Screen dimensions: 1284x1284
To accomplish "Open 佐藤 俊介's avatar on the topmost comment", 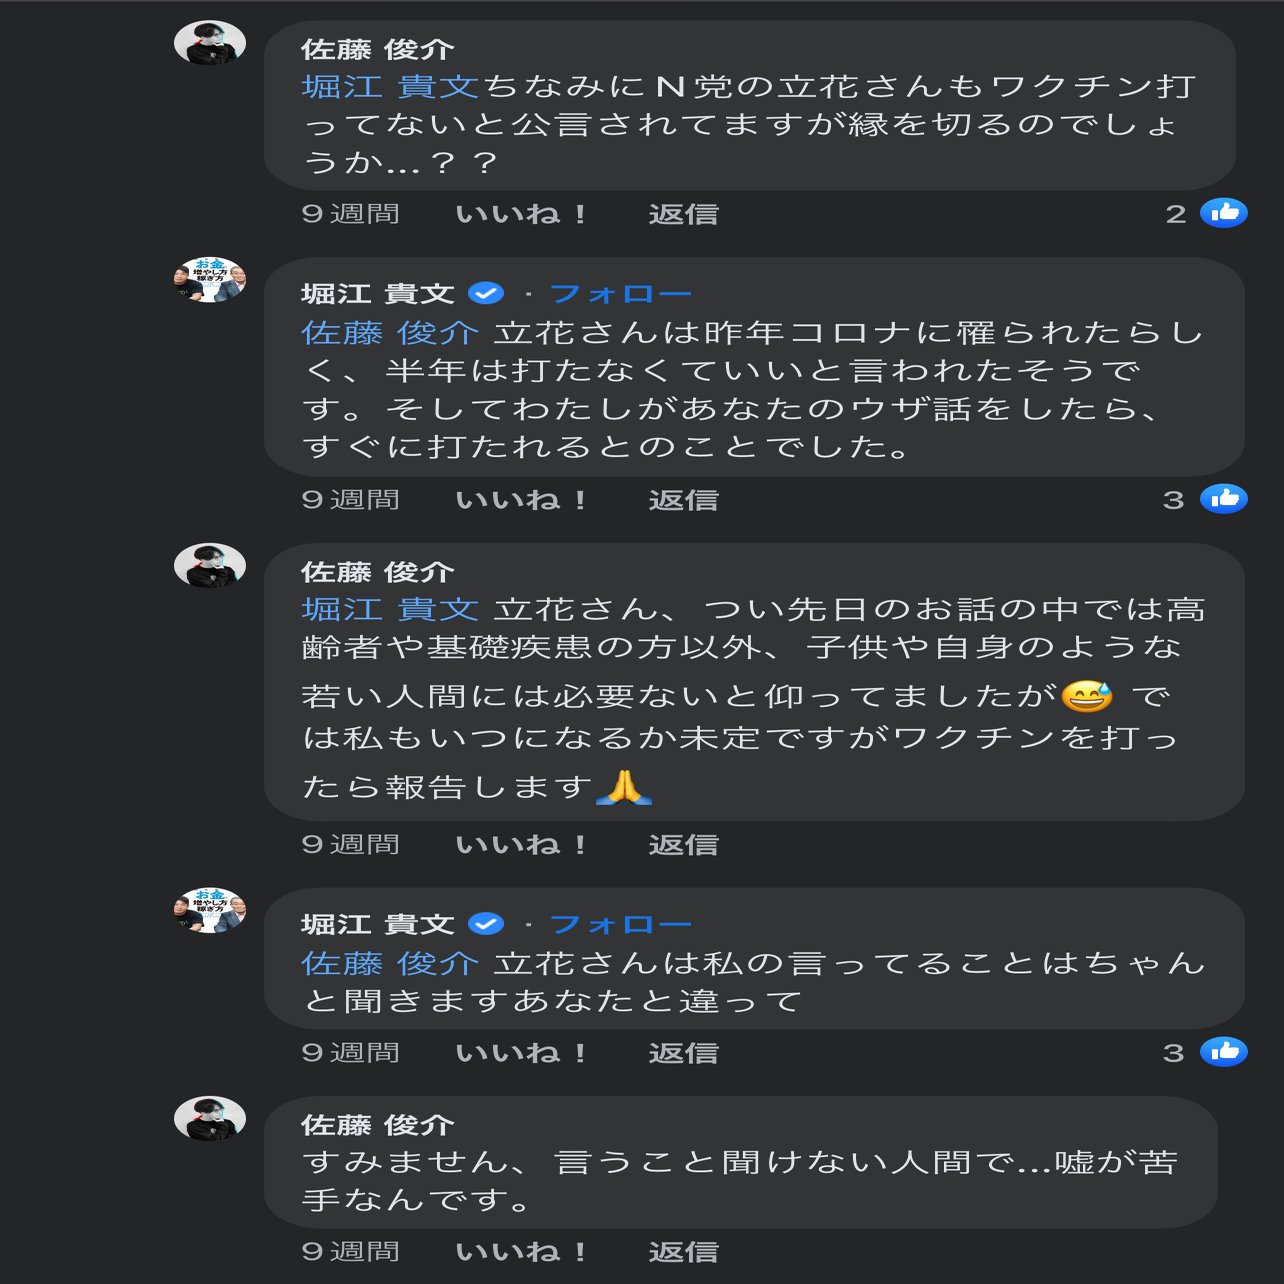I will [210, 43].
